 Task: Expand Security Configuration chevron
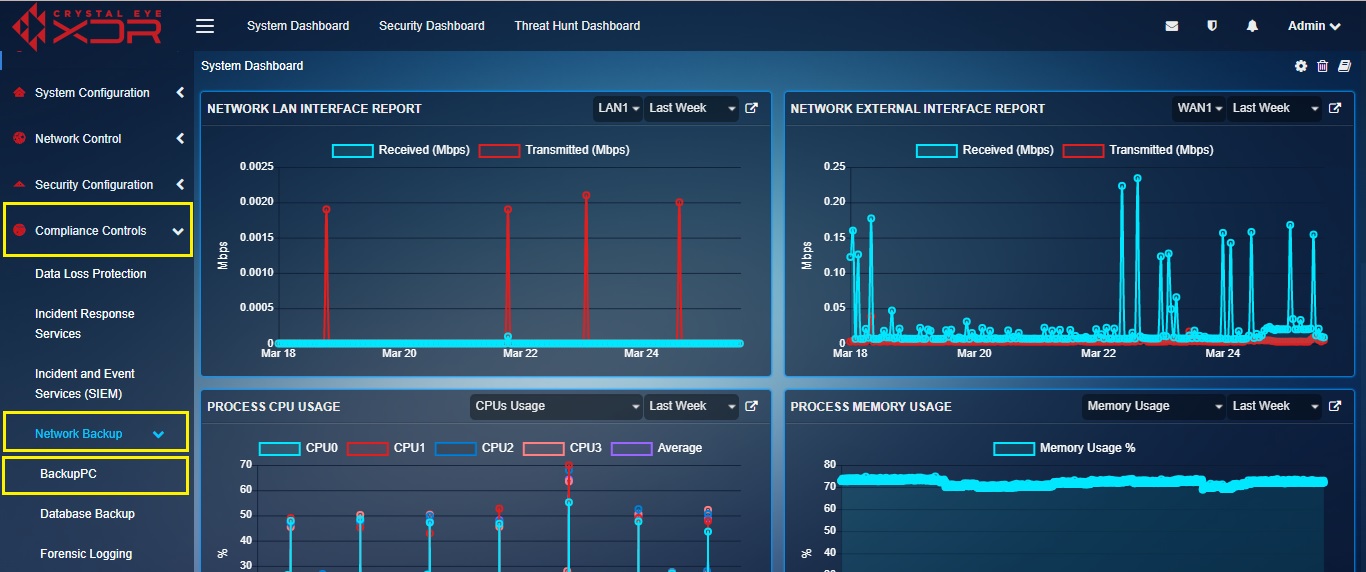(180, 184)
